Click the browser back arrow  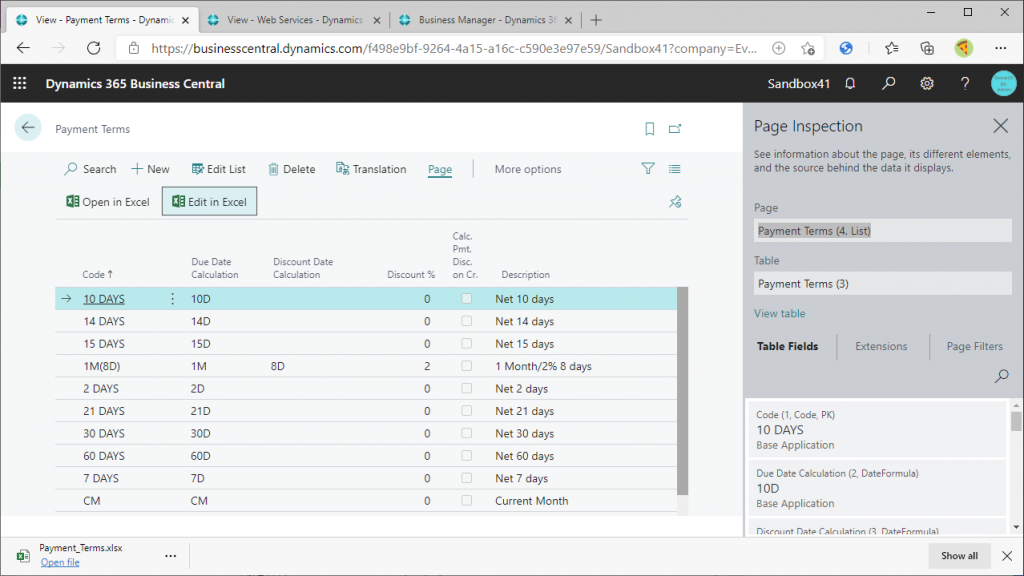(x=24, y=48)
